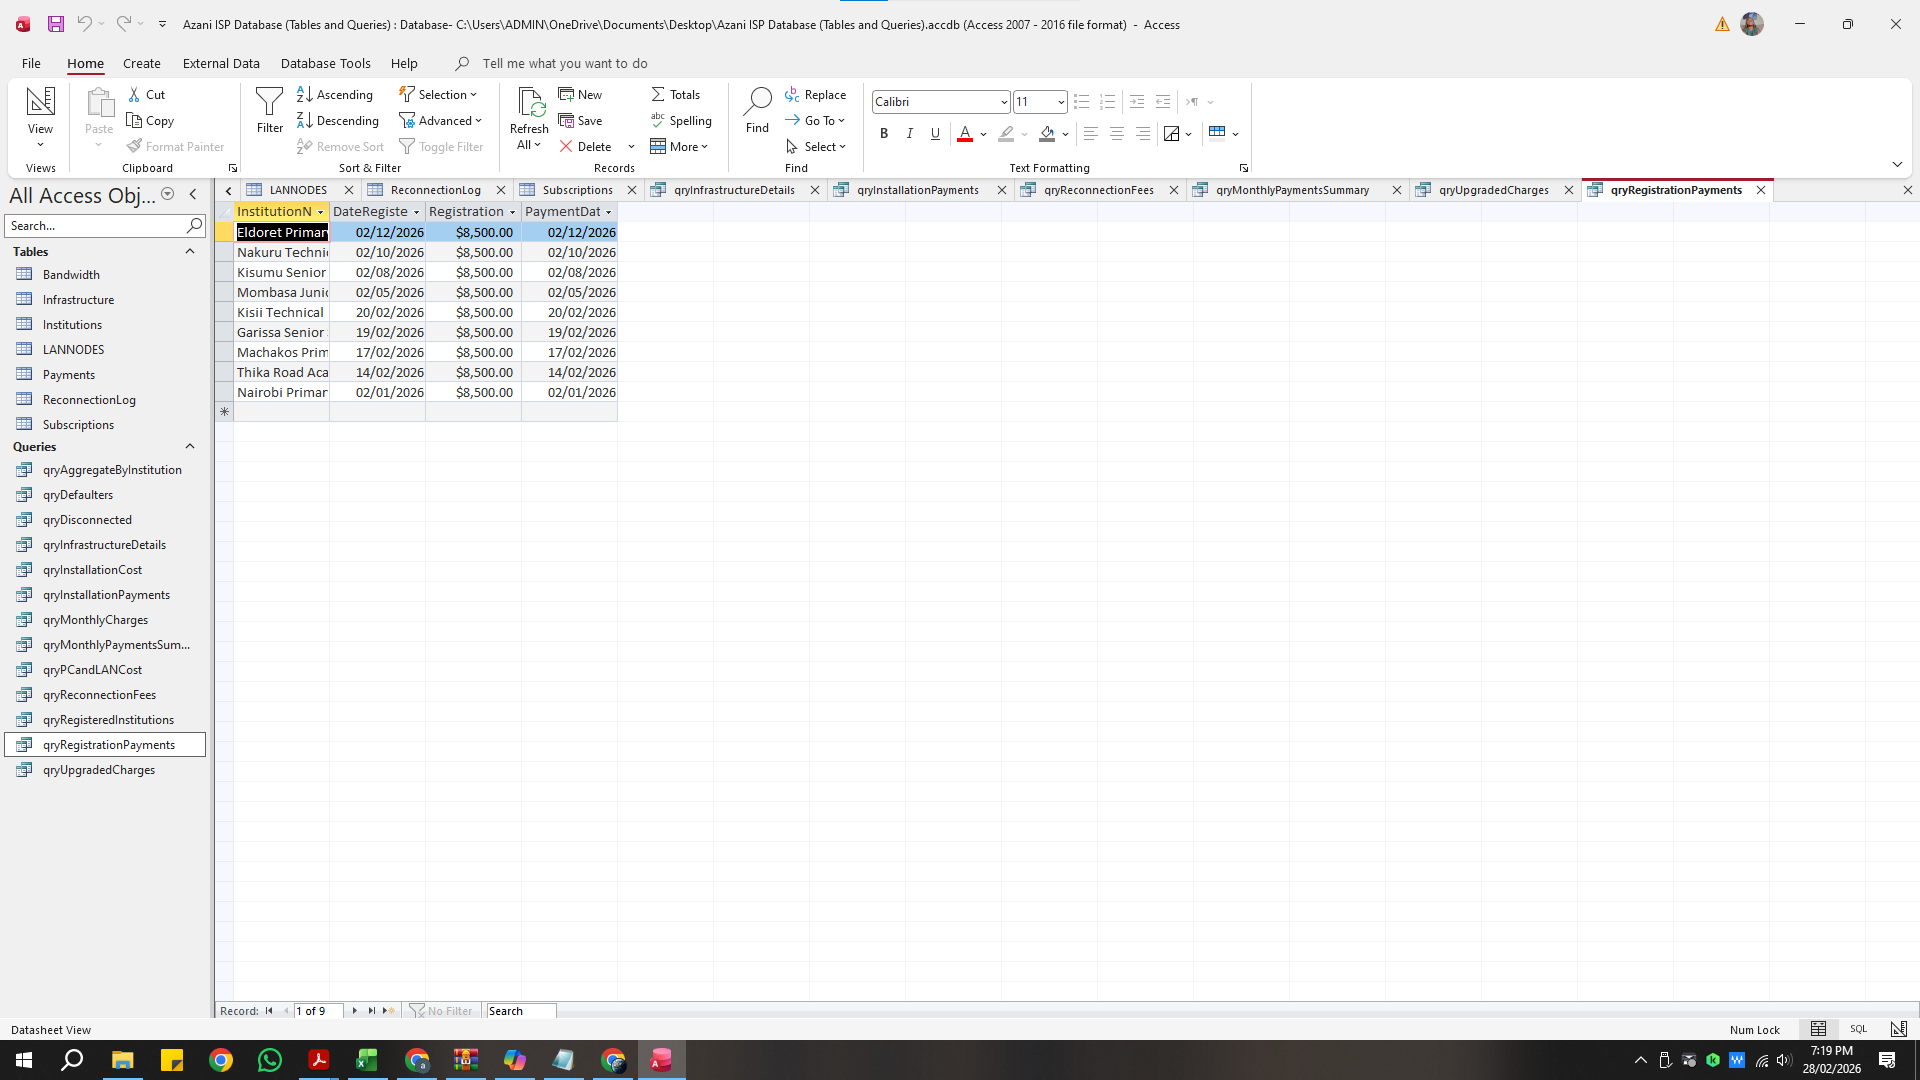Close the qryRegistrationPayments tab
Image resolution: width=1920 pixels, height=1080 pixels.
[x=1761, y=190]
